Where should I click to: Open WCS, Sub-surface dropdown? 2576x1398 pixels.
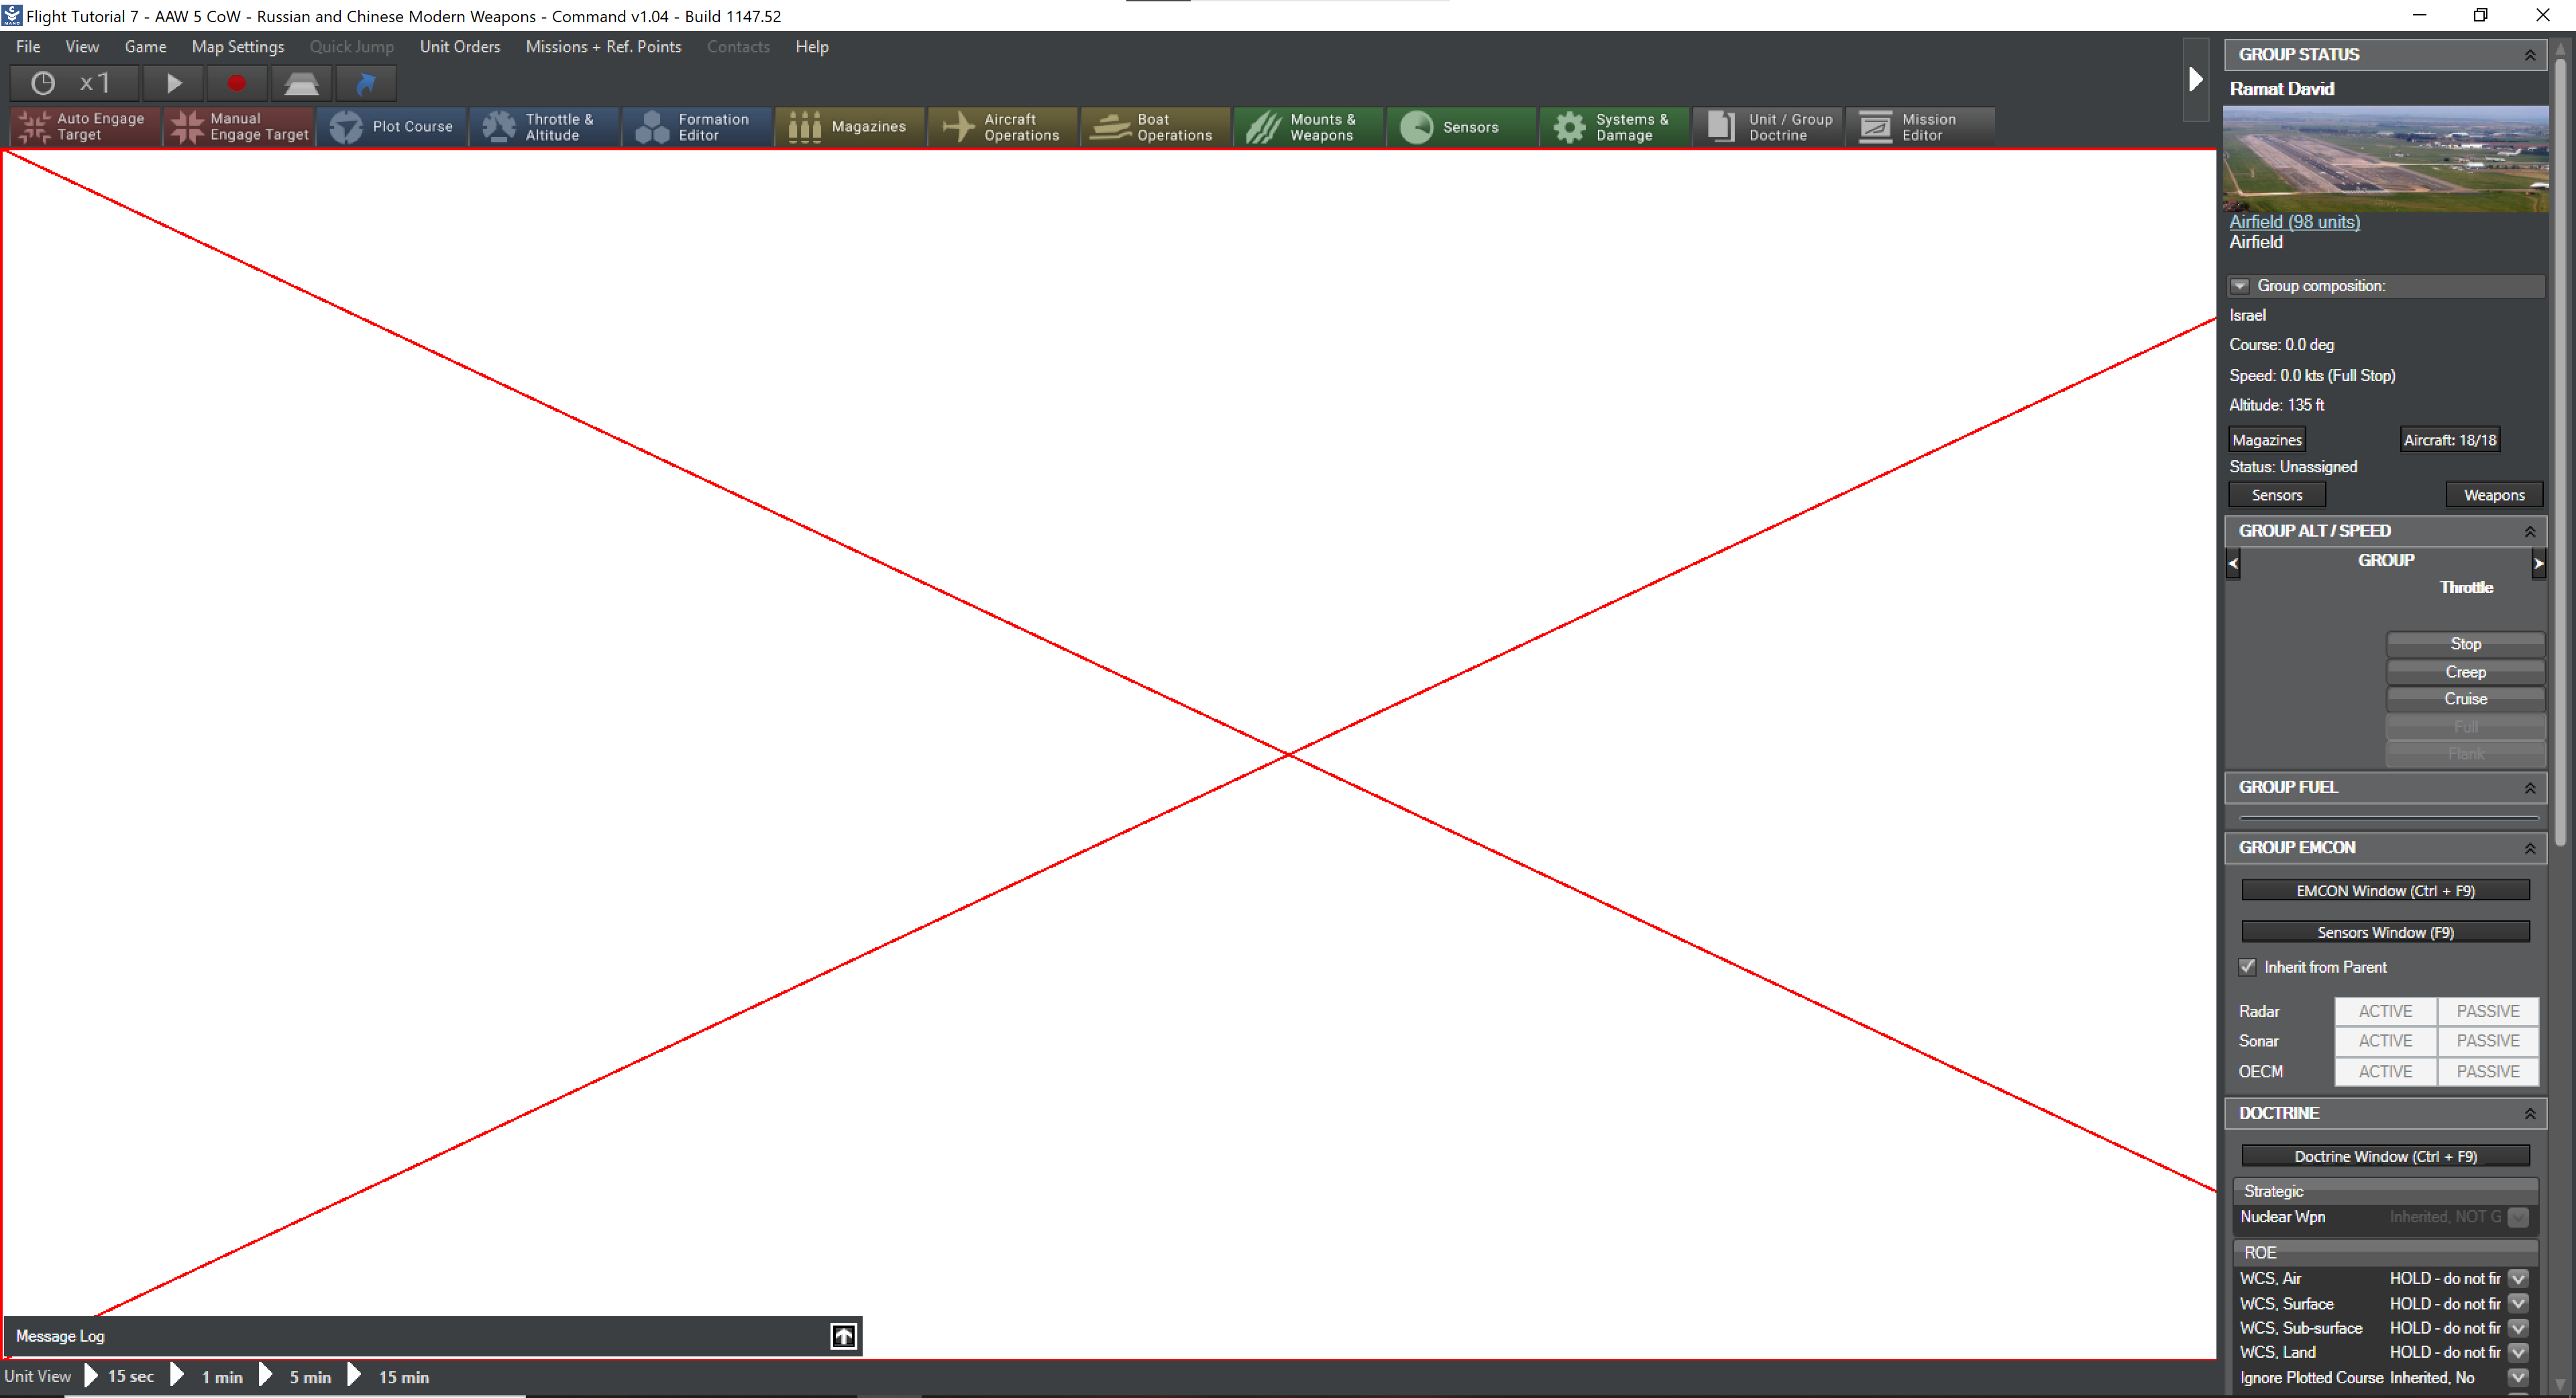point(2518,1328)
